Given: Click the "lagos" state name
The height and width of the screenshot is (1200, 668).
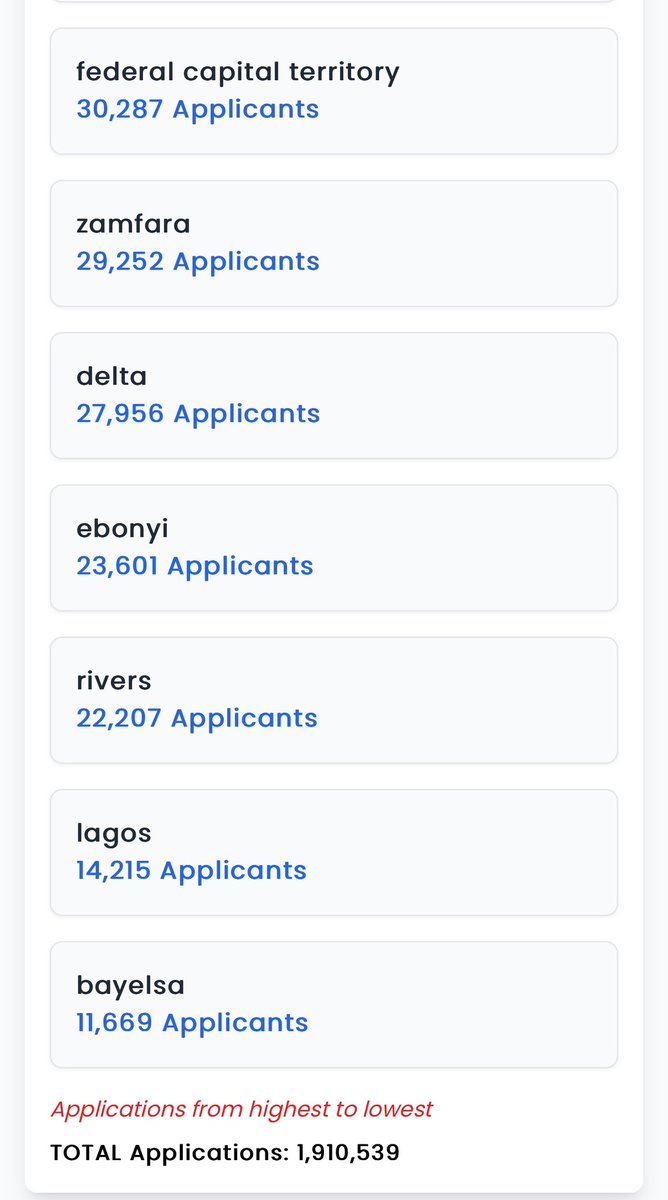Looking at the screenshot, I should 114,834.
